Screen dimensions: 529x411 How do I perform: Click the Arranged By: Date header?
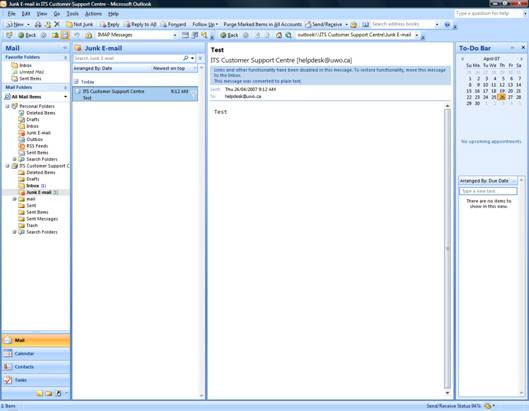pyautogui.click(x=93, y=68)
